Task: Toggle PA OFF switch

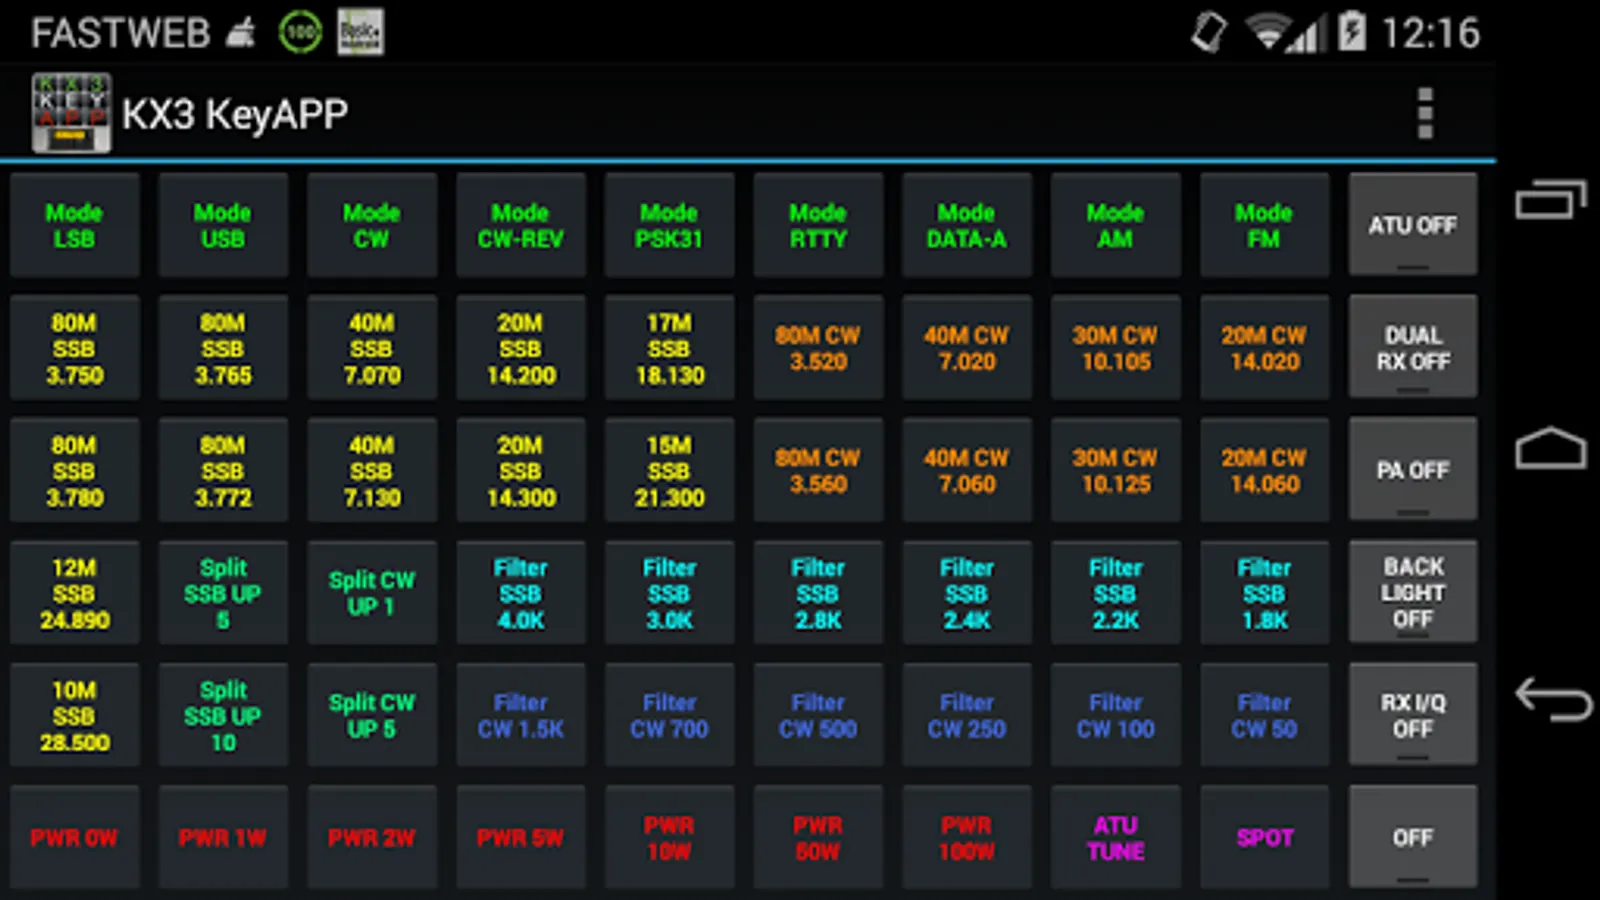Action: tap(1413, 470)
